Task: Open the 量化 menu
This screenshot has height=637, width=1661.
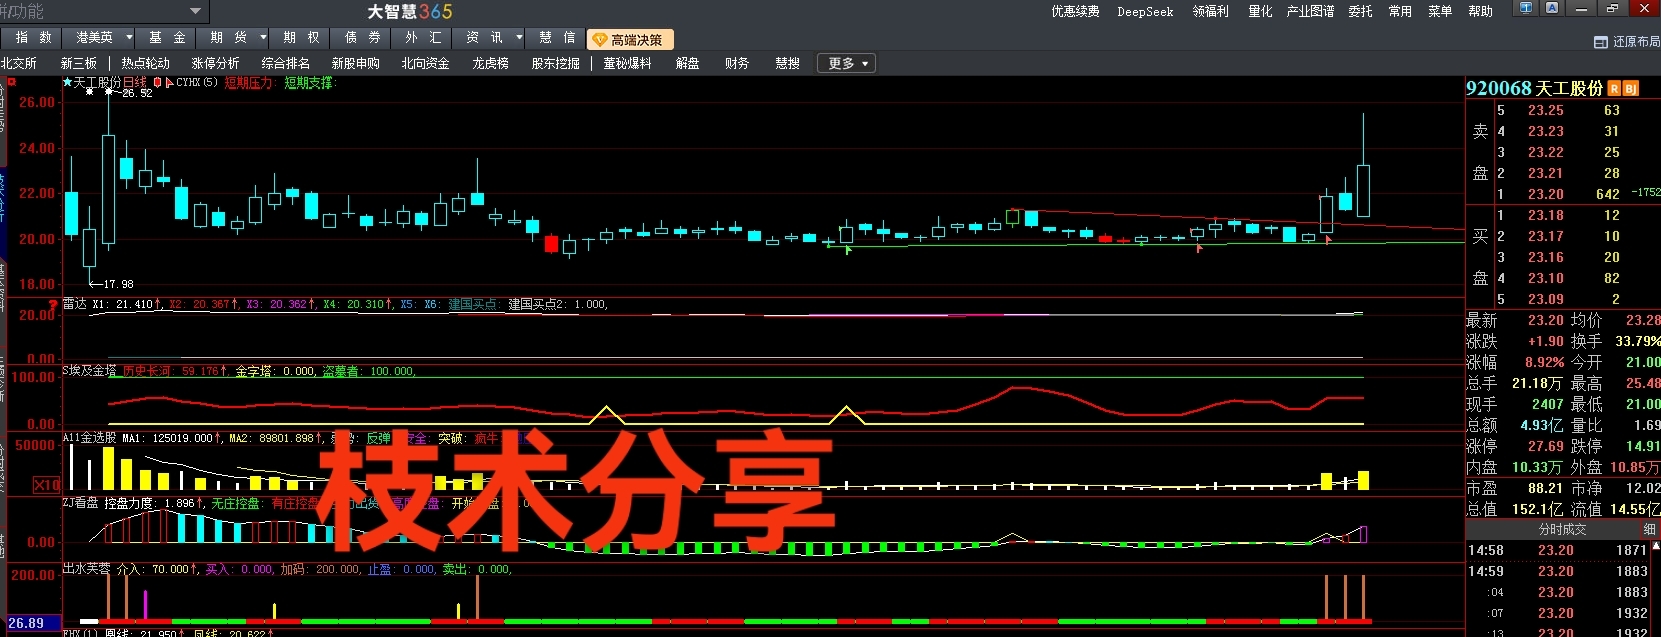Action: tap(1260, 11)
